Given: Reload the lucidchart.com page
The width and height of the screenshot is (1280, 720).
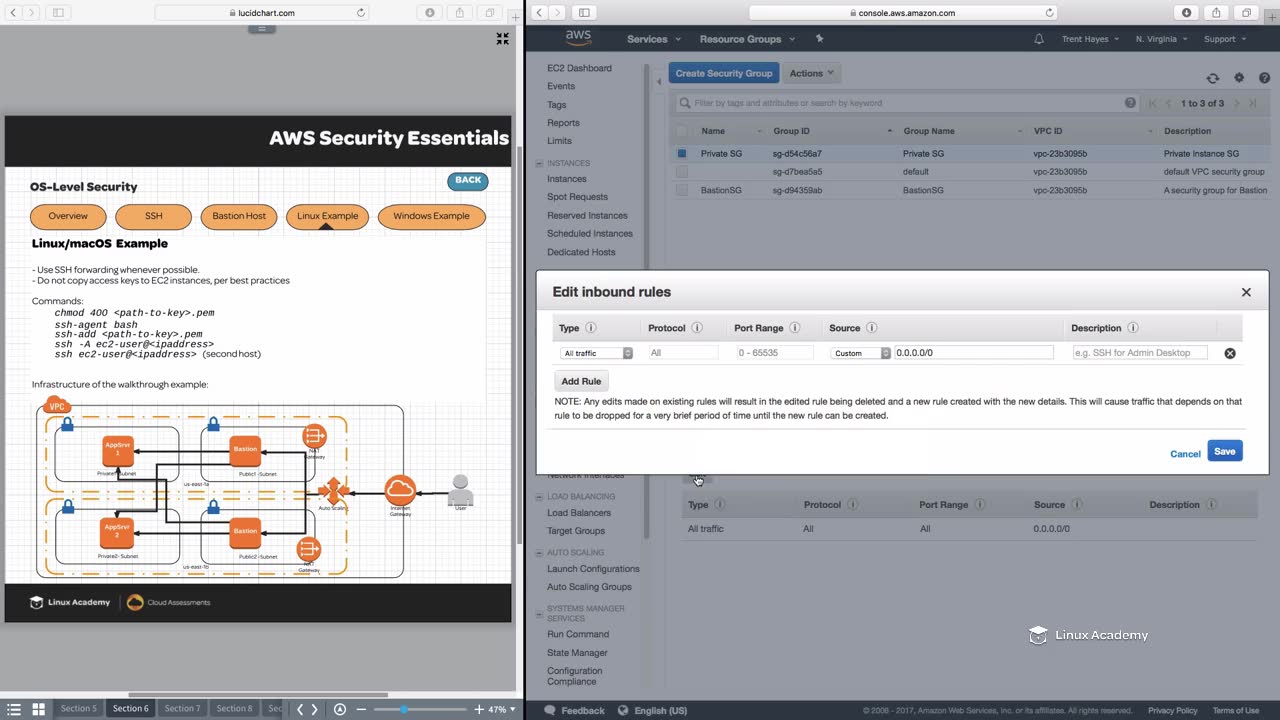Looking at the screenshot, I should pos(361,13).
